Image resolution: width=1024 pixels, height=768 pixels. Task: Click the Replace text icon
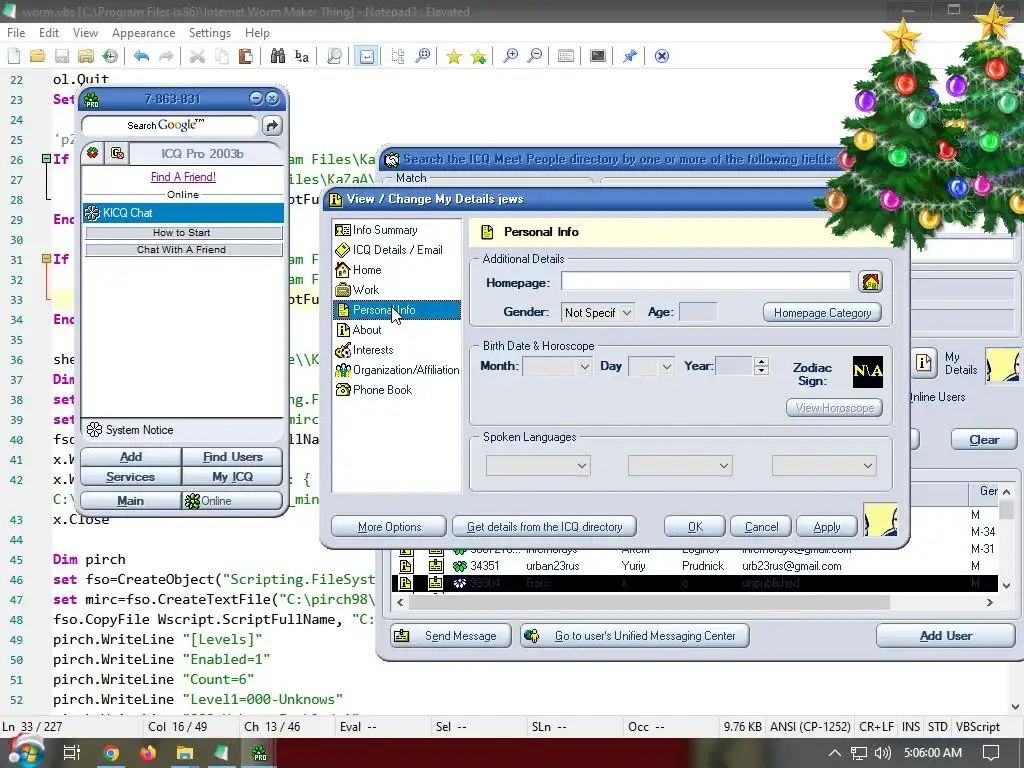(302, 56)
